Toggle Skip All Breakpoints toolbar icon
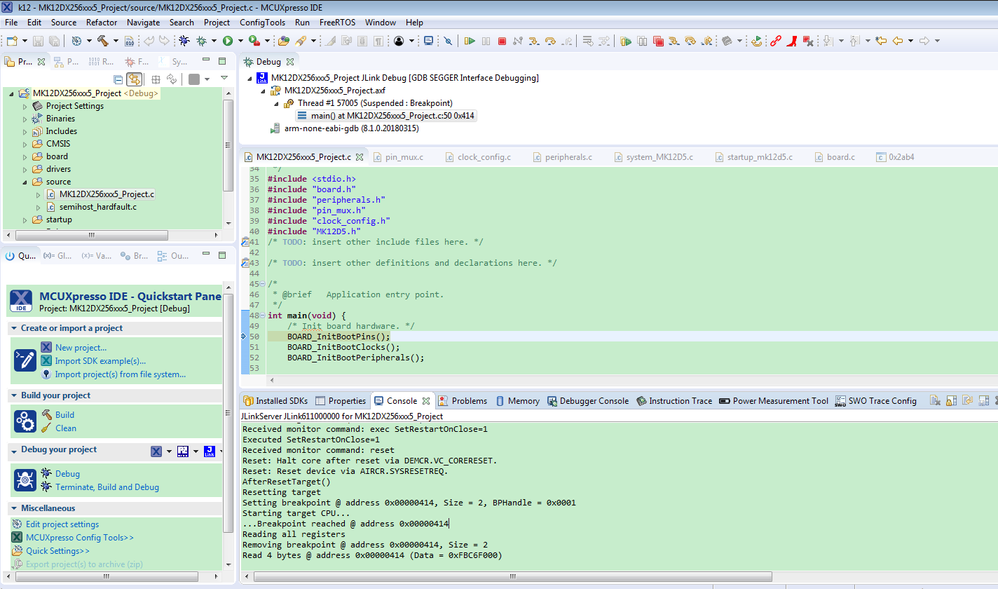This screenshot has width=998, height=589. [x=448, y=41]
